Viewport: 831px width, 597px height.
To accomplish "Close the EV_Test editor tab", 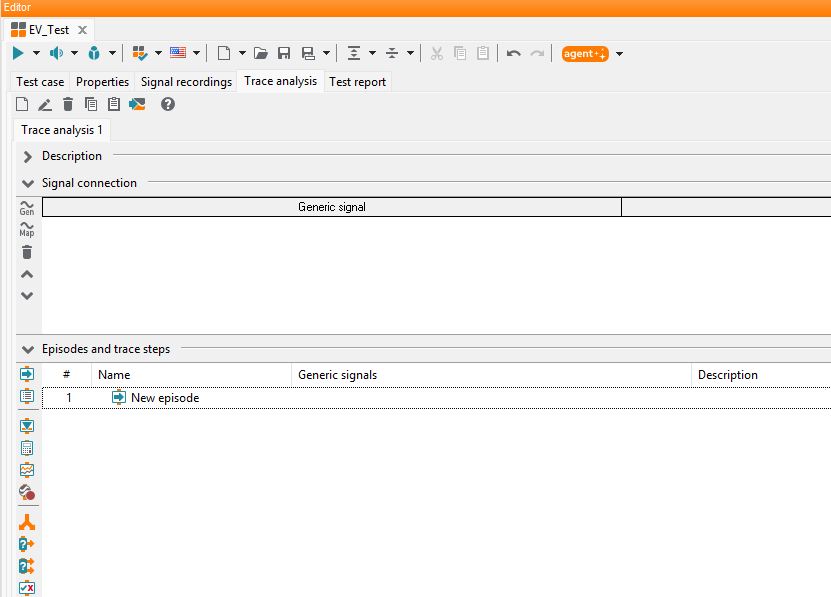I will (83, 30).
